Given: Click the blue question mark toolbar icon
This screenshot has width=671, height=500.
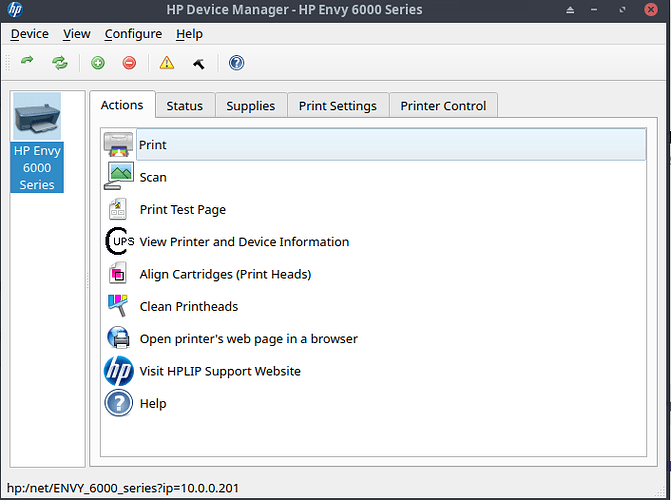Looking at the screenshot, I should pyautogui.click(x=236, y=63).
